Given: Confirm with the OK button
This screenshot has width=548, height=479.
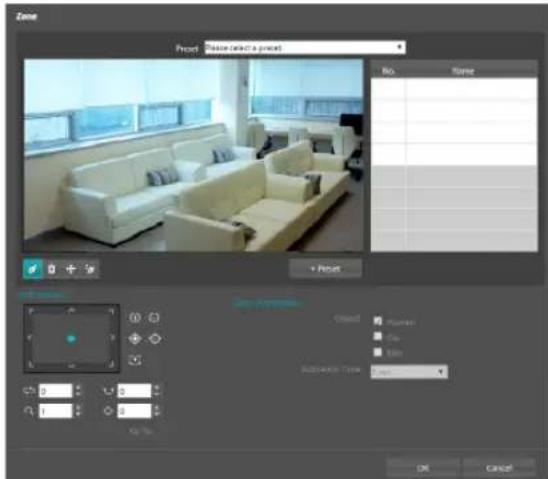Looking at the screenshot, I should click(x=423, y=468).
